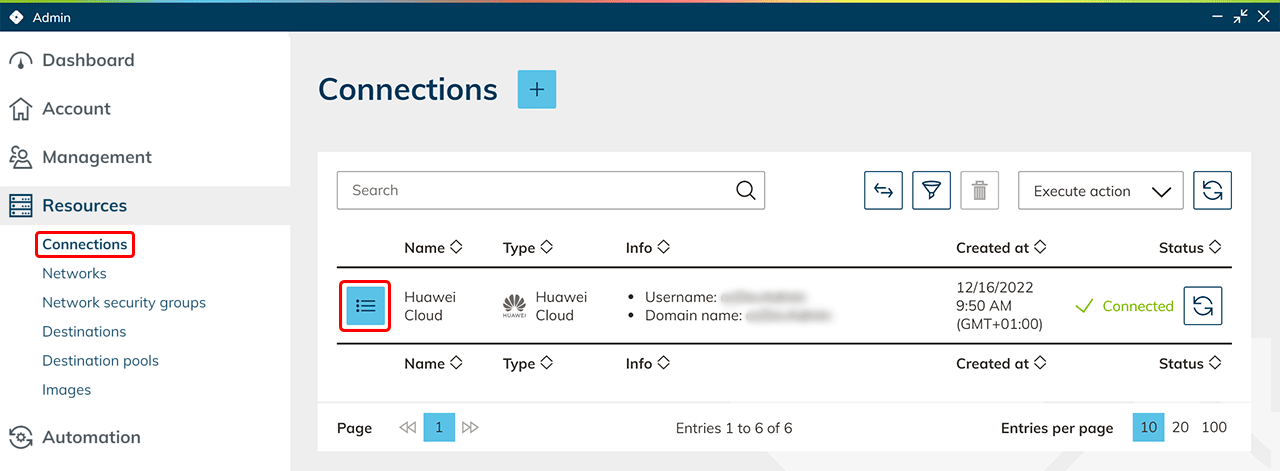Expand the Execute action dropdown

(1100, 191)
